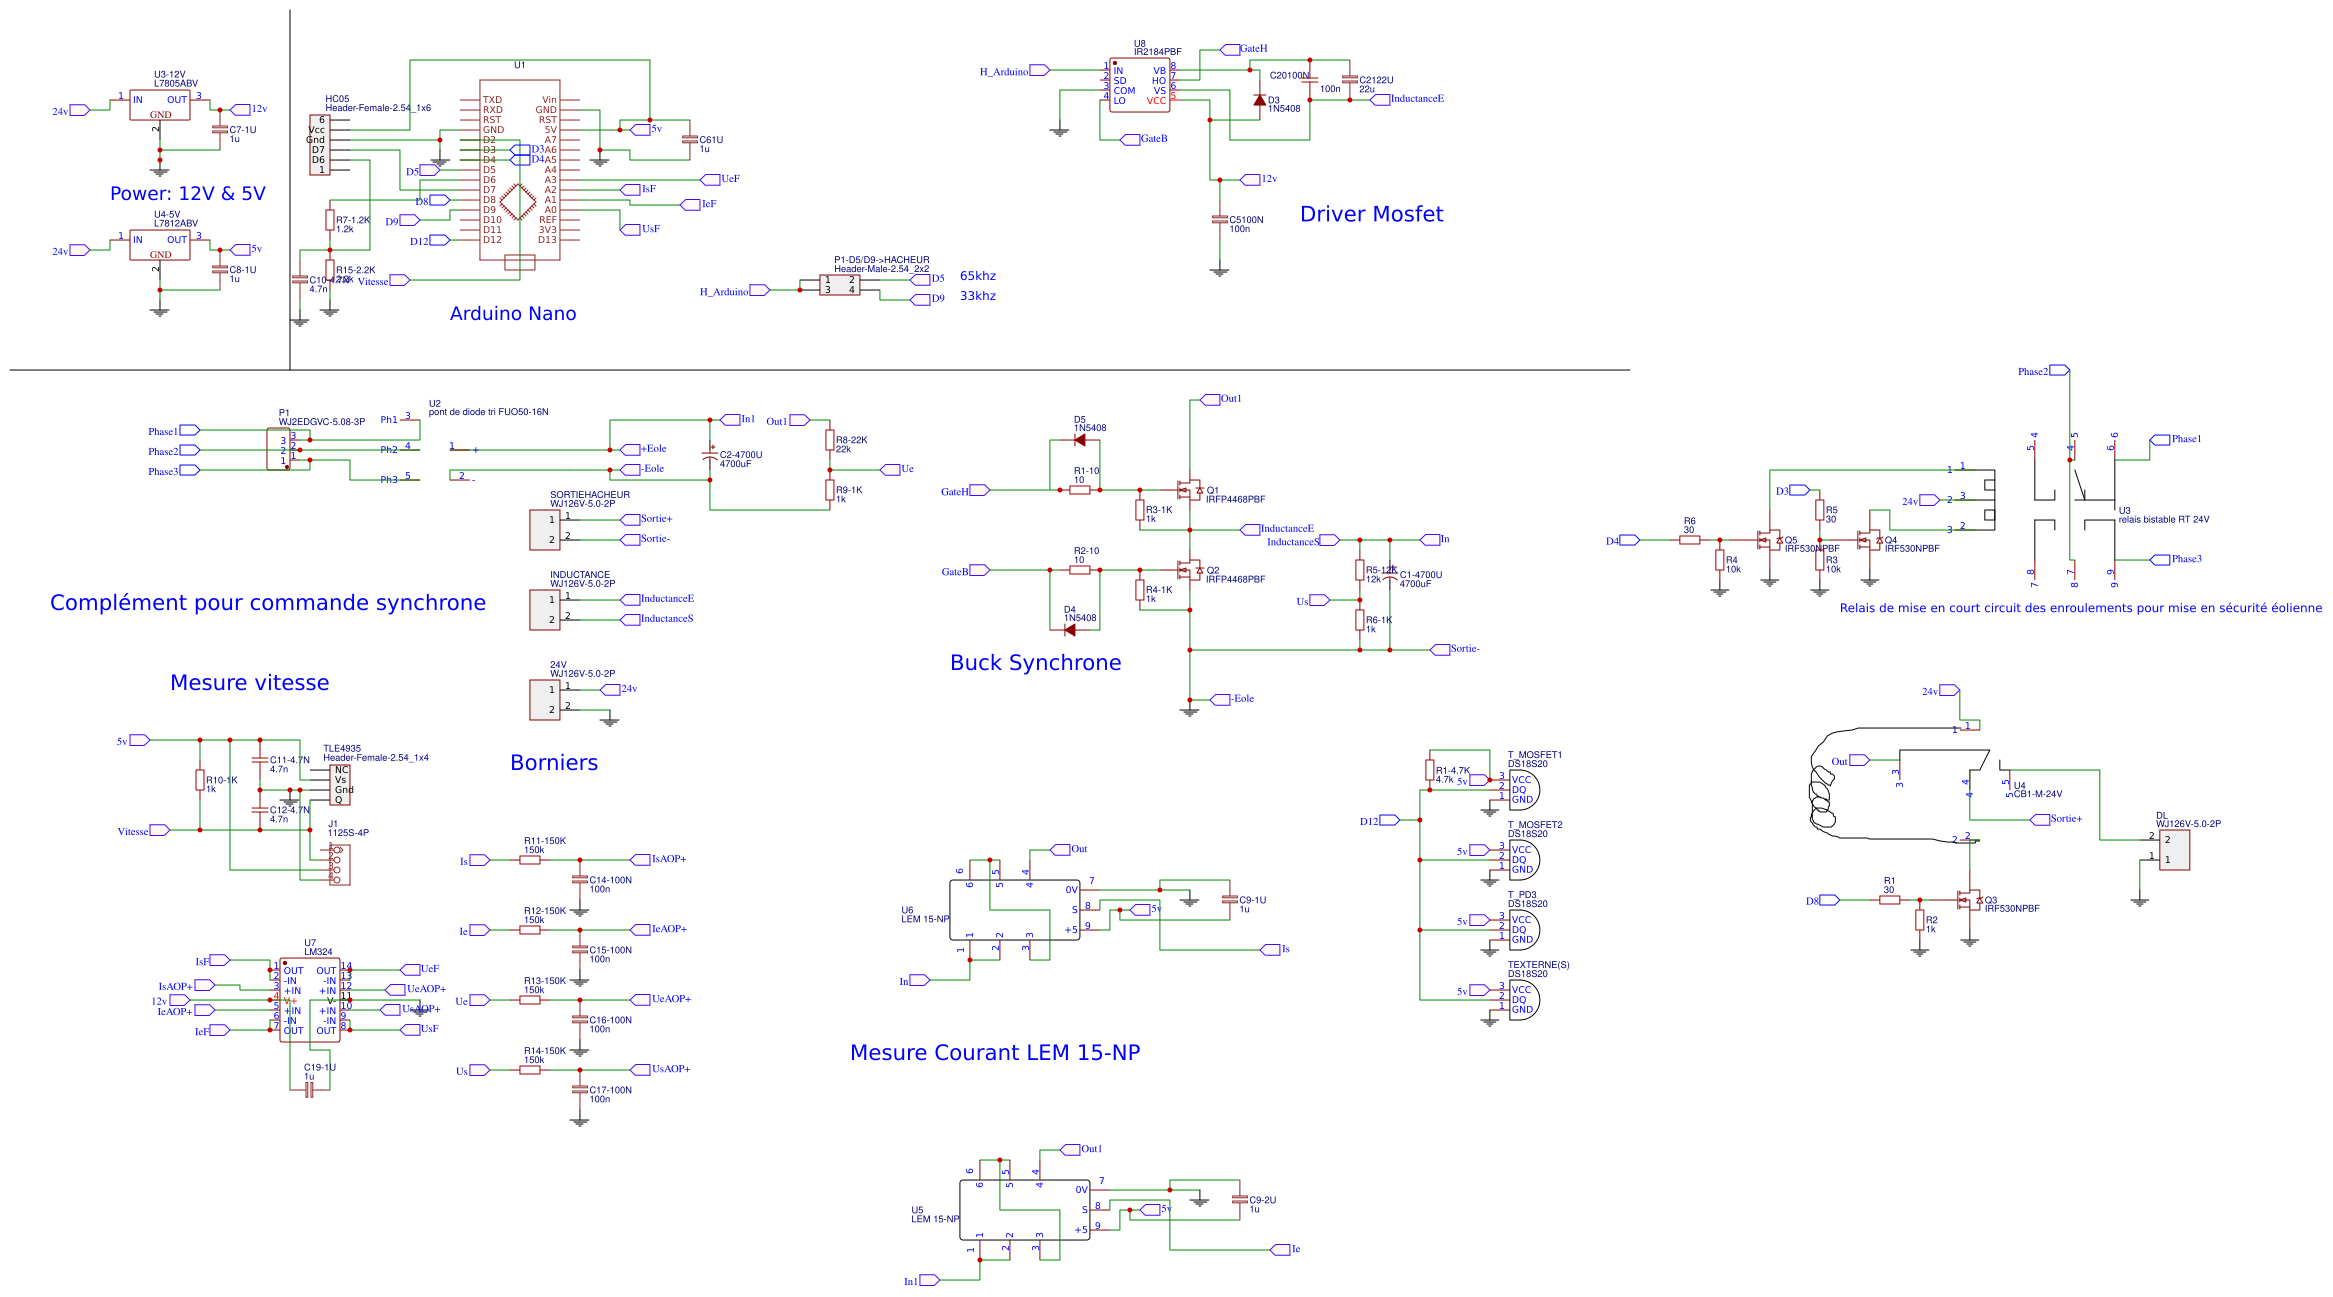
Task: Select the U4-5V L7812ABV regulator symbol
Action: pyautogui.click(x=159, y=245)
